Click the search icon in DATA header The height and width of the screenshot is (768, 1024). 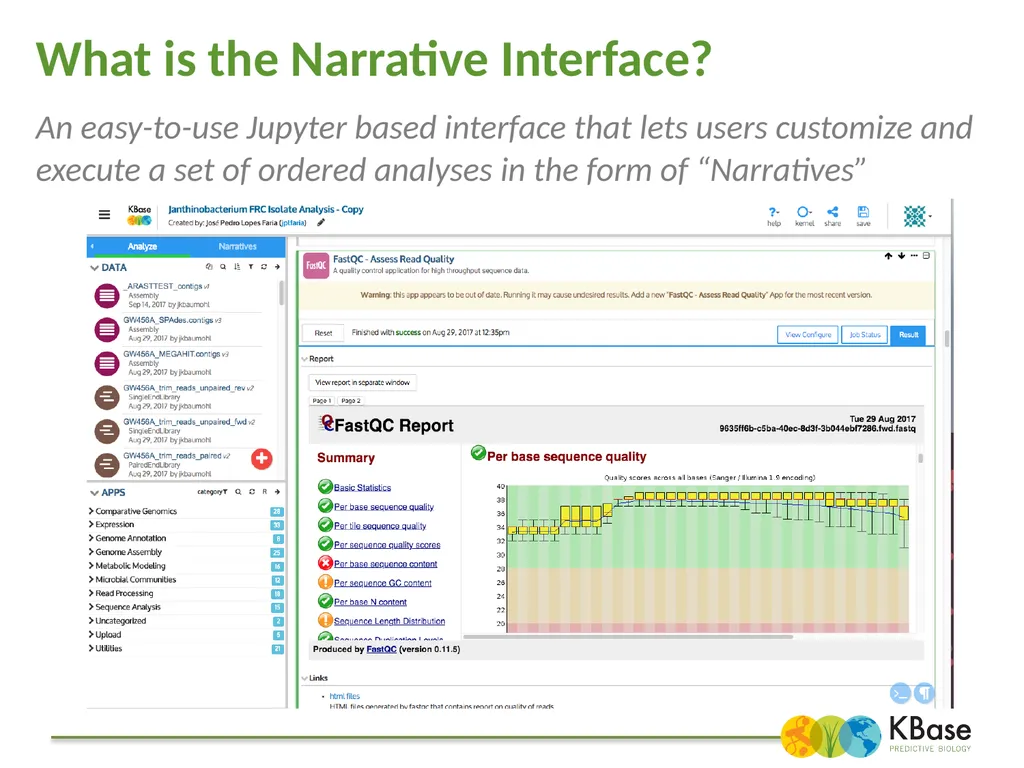223,267
